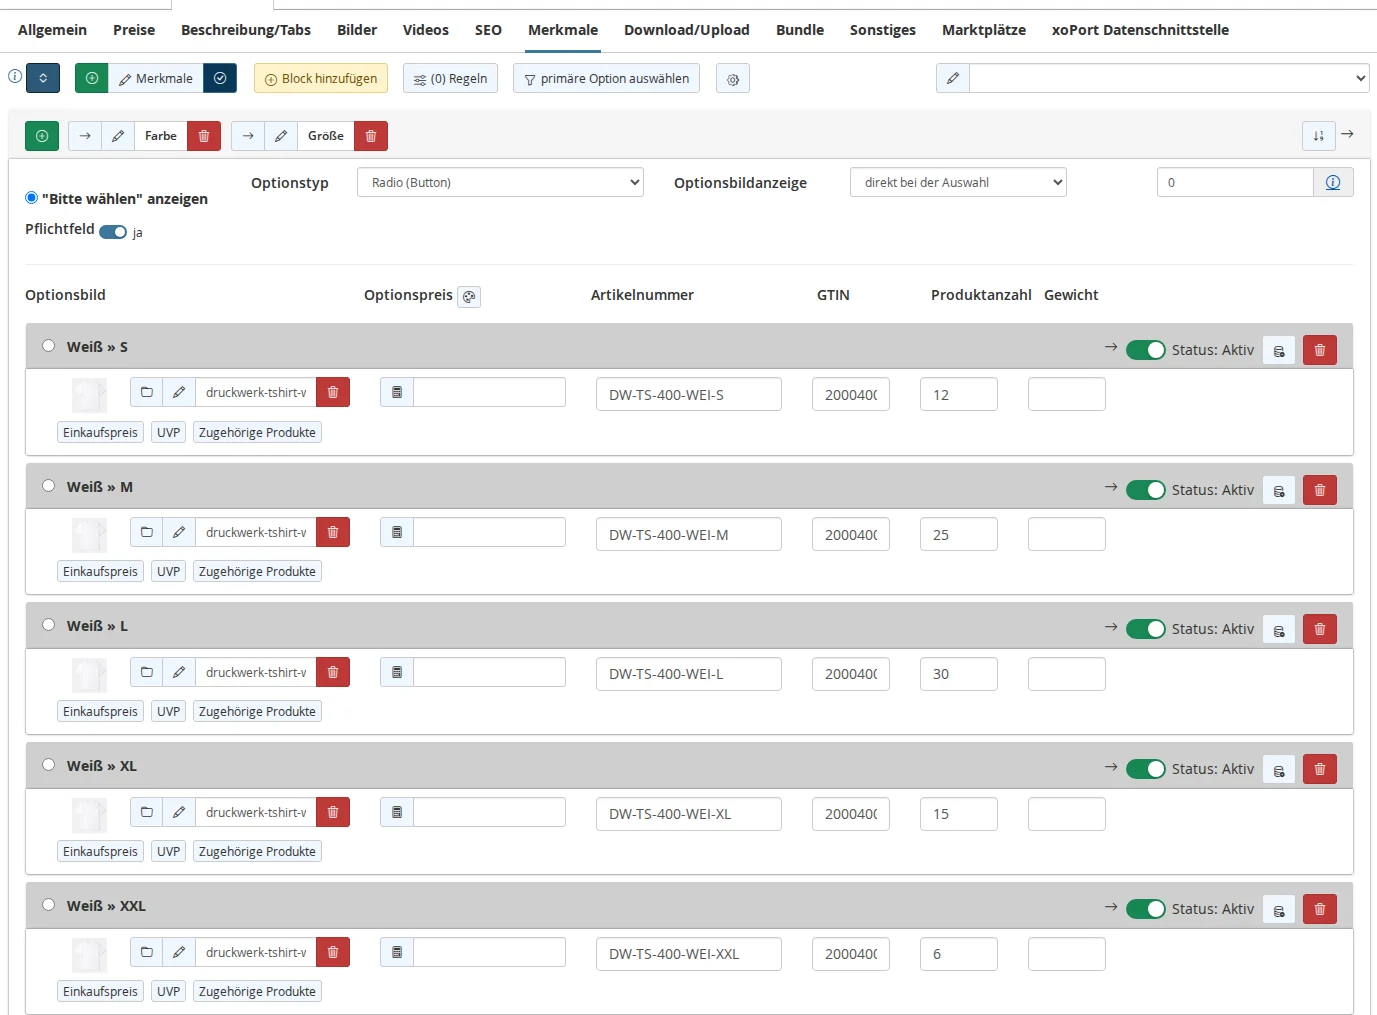
Task: Click Zugehörige Produkte in Weiß » XL row
Action: tap(257, 851)
